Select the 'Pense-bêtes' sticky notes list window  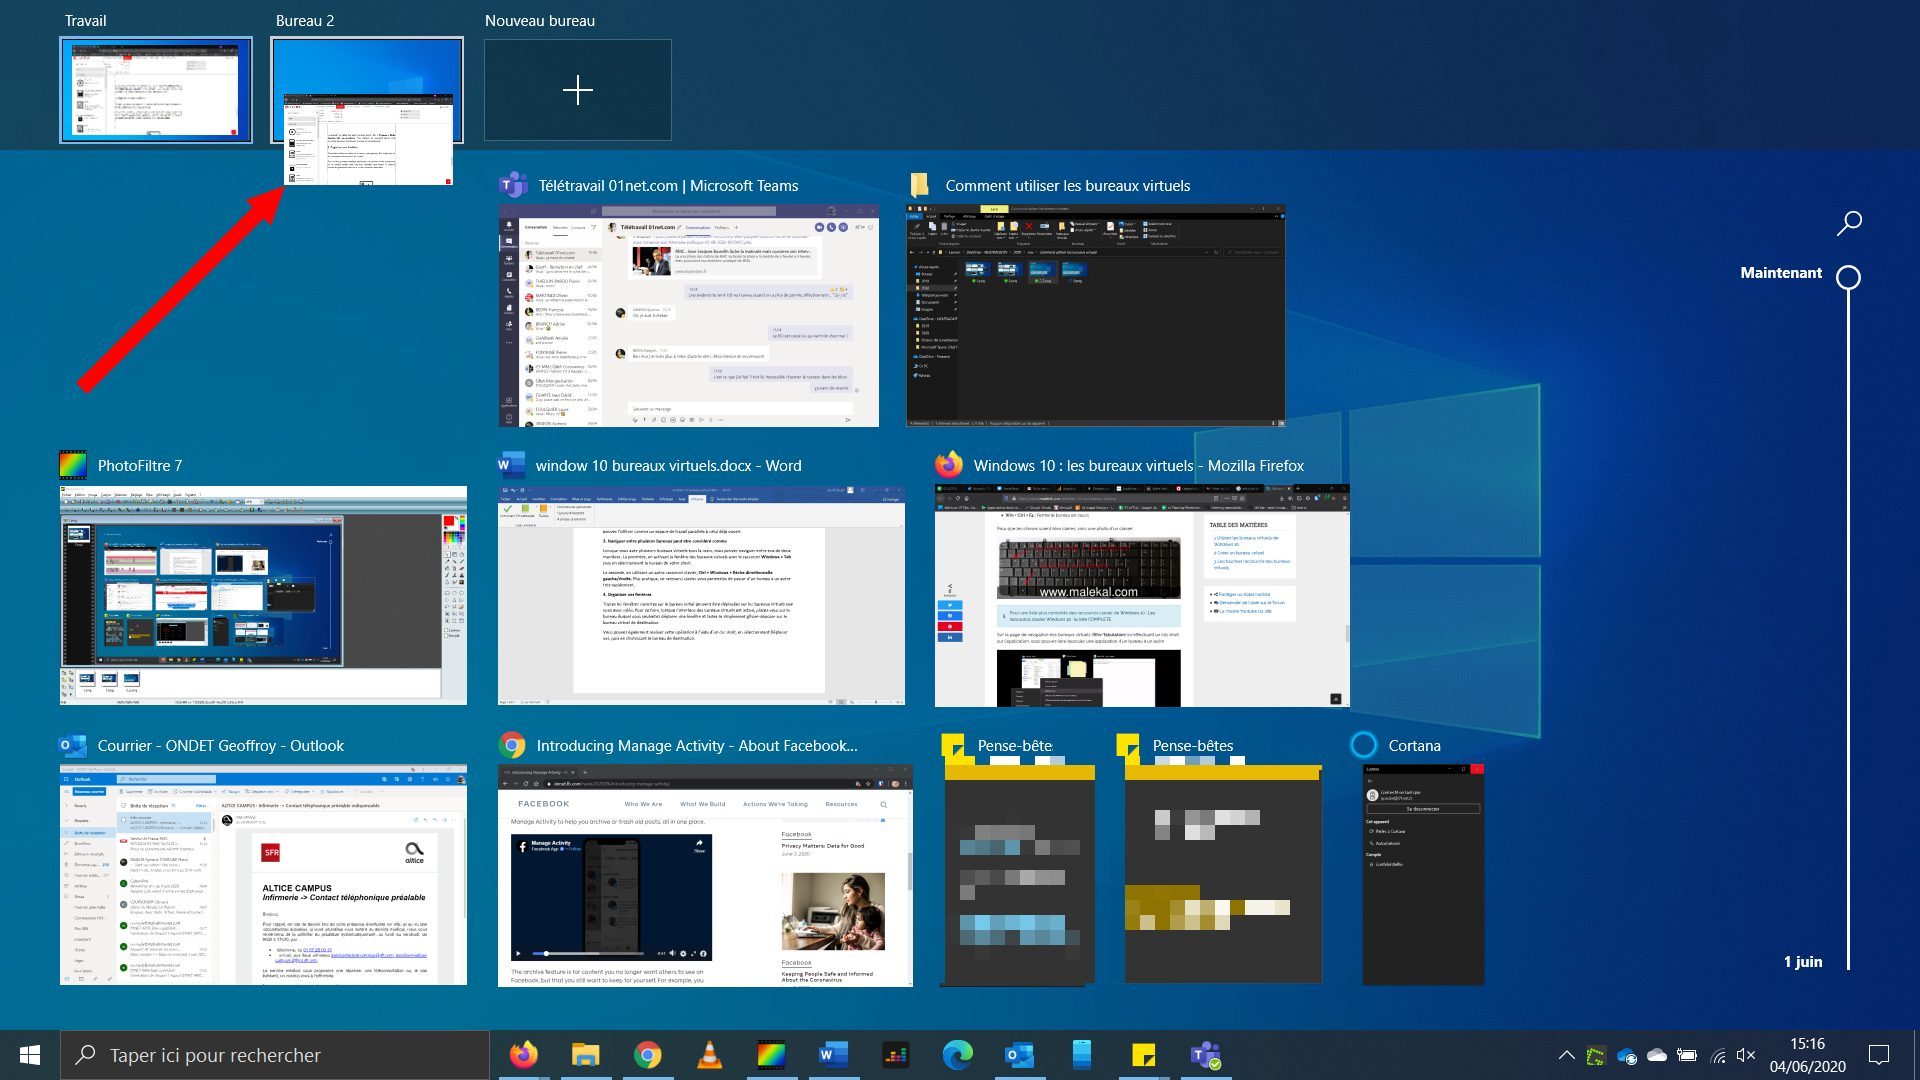[1223, 875]
